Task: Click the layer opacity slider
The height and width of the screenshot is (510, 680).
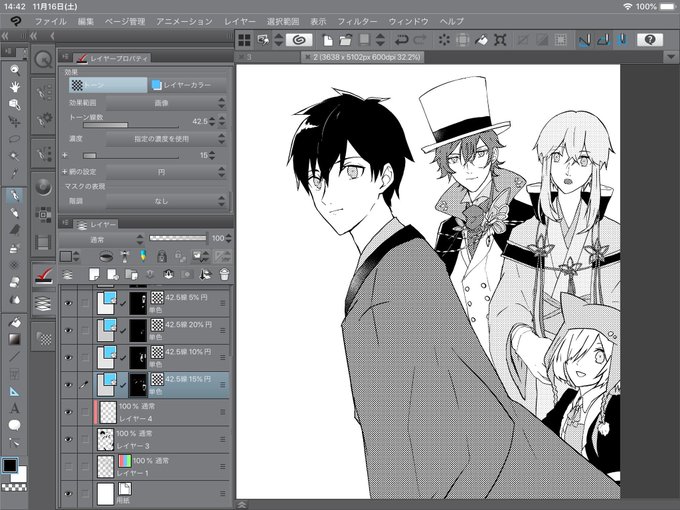Action: (x=178, y=238)
